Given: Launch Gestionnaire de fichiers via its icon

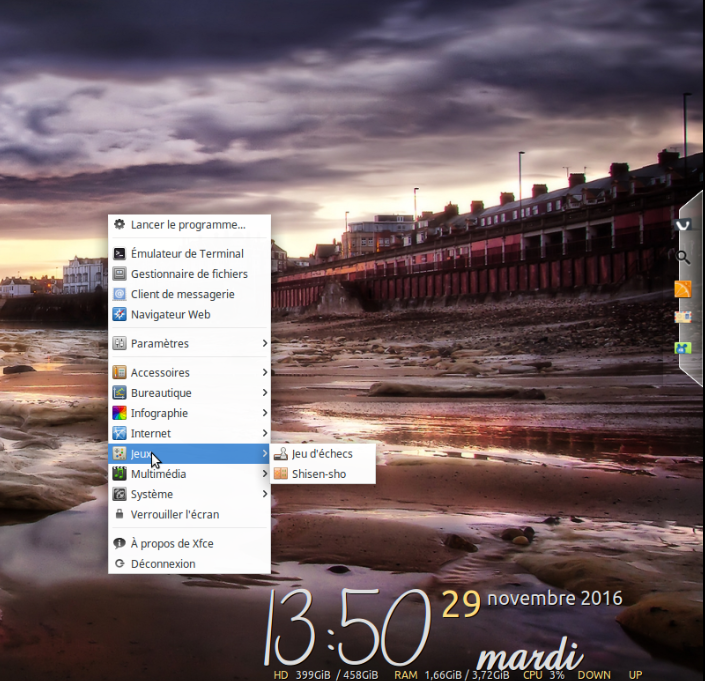Looking at the screenshot, I should [119, 274].
